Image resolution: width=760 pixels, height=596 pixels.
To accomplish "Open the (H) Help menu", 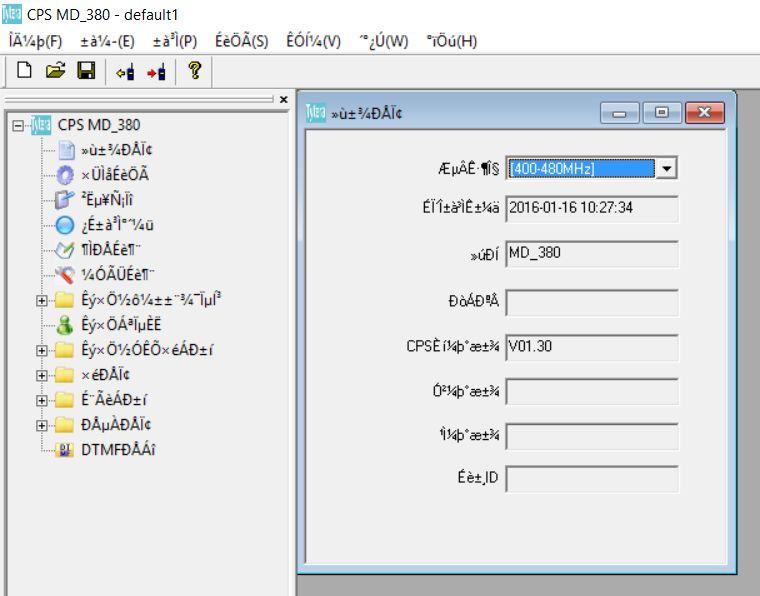I will coord(452,41).
